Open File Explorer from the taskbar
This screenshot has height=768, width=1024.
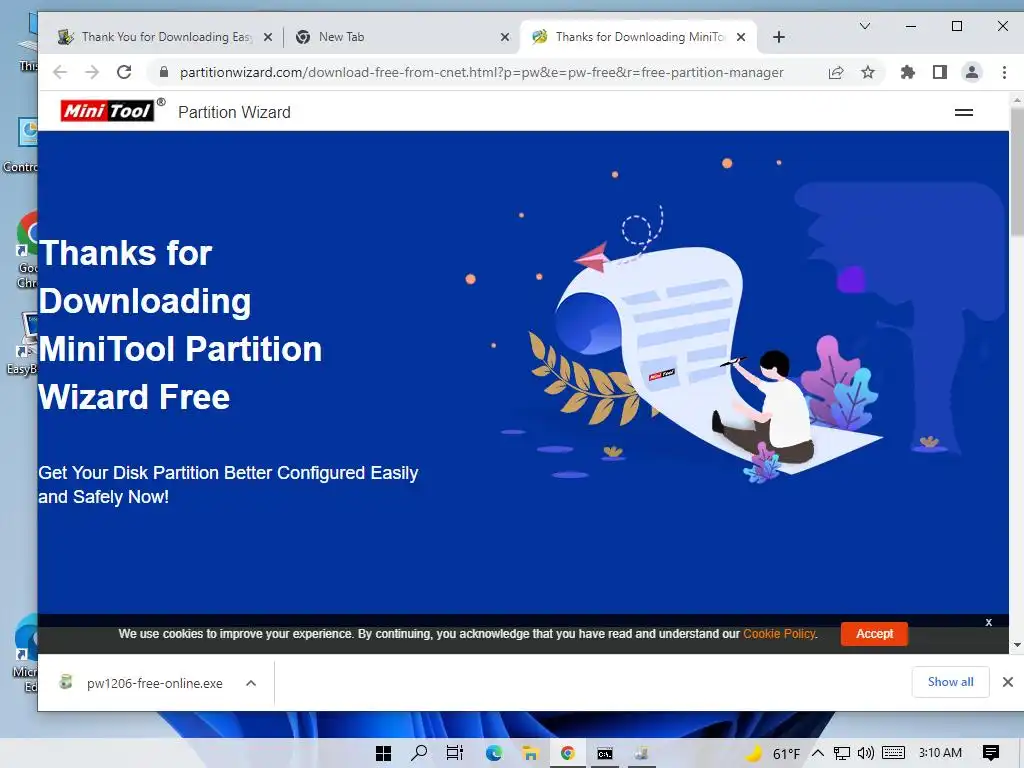(x=530, y=753)
